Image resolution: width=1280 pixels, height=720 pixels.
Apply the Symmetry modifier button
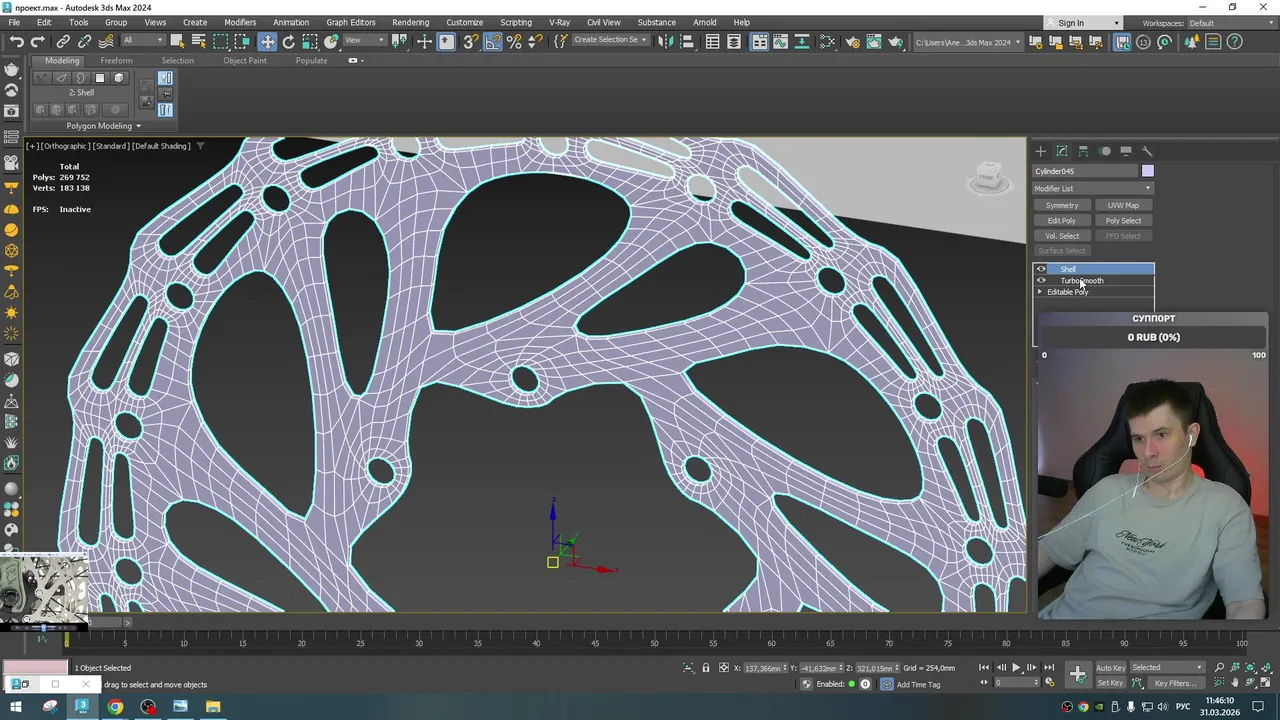(1062, 205)
